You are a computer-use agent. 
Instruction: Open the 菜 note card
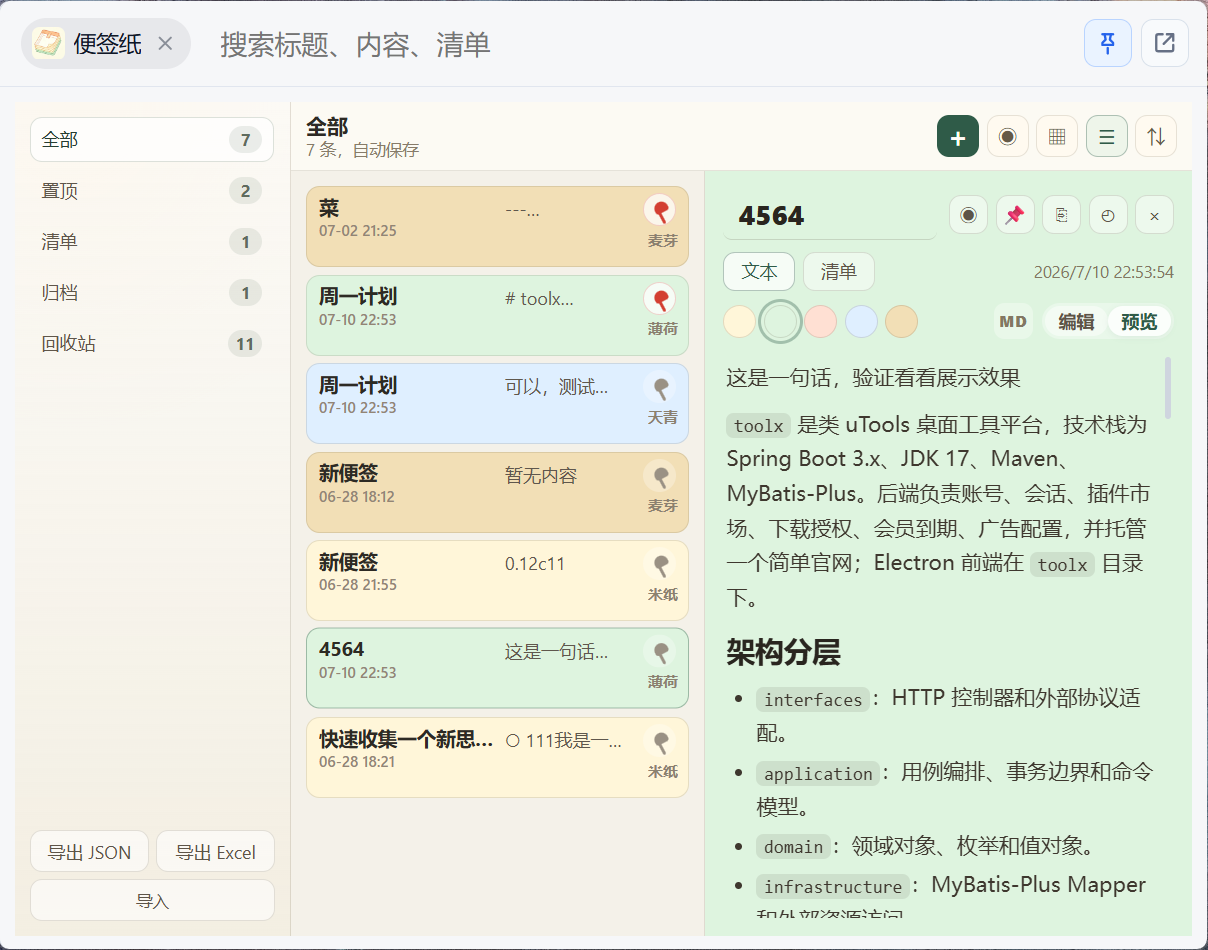tap(497, 226)
